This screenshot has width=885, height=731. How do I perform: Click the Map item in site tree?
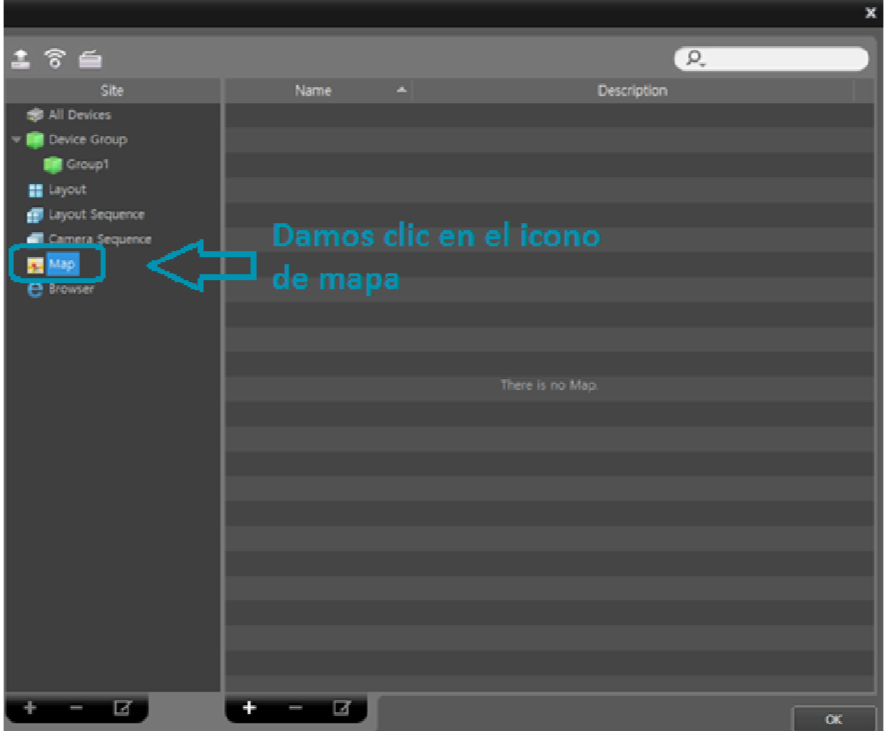62,264
